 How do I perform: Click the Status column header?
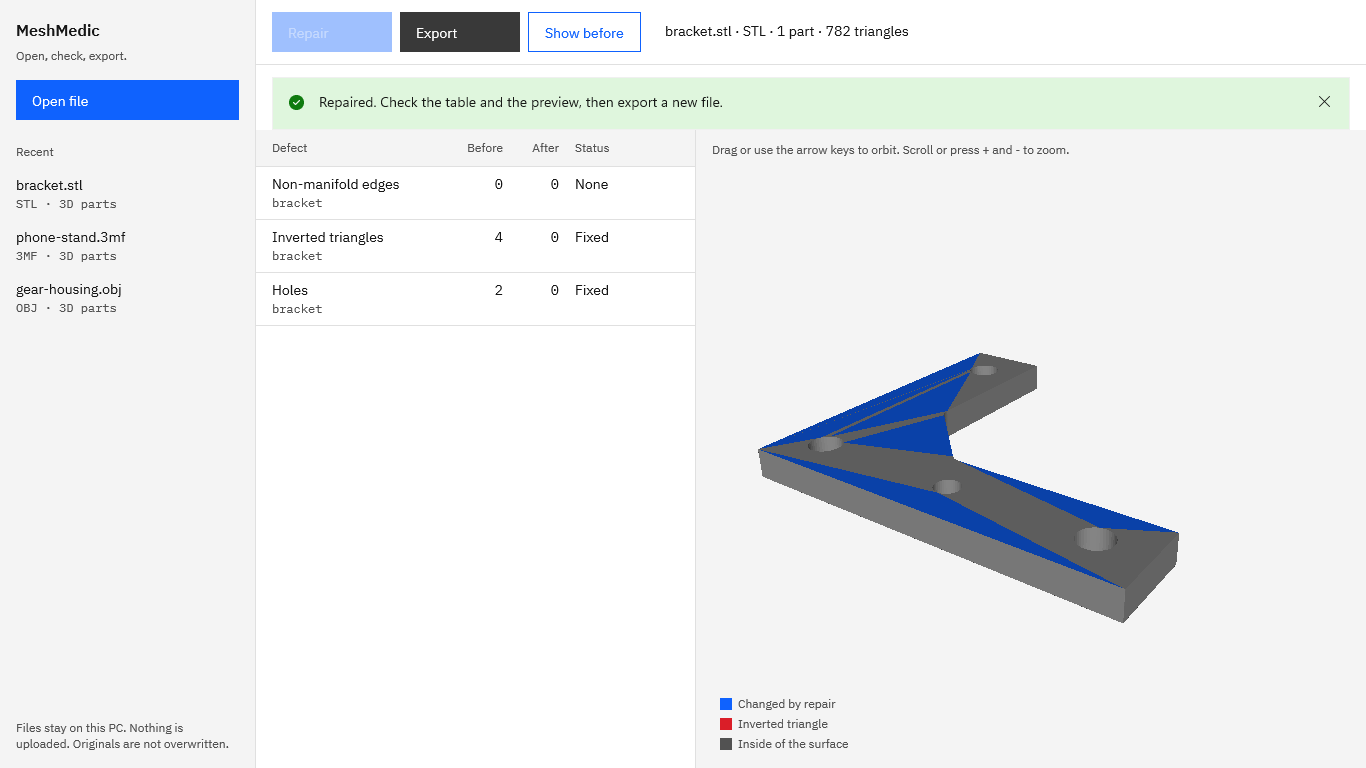click(x=592, y=148)
